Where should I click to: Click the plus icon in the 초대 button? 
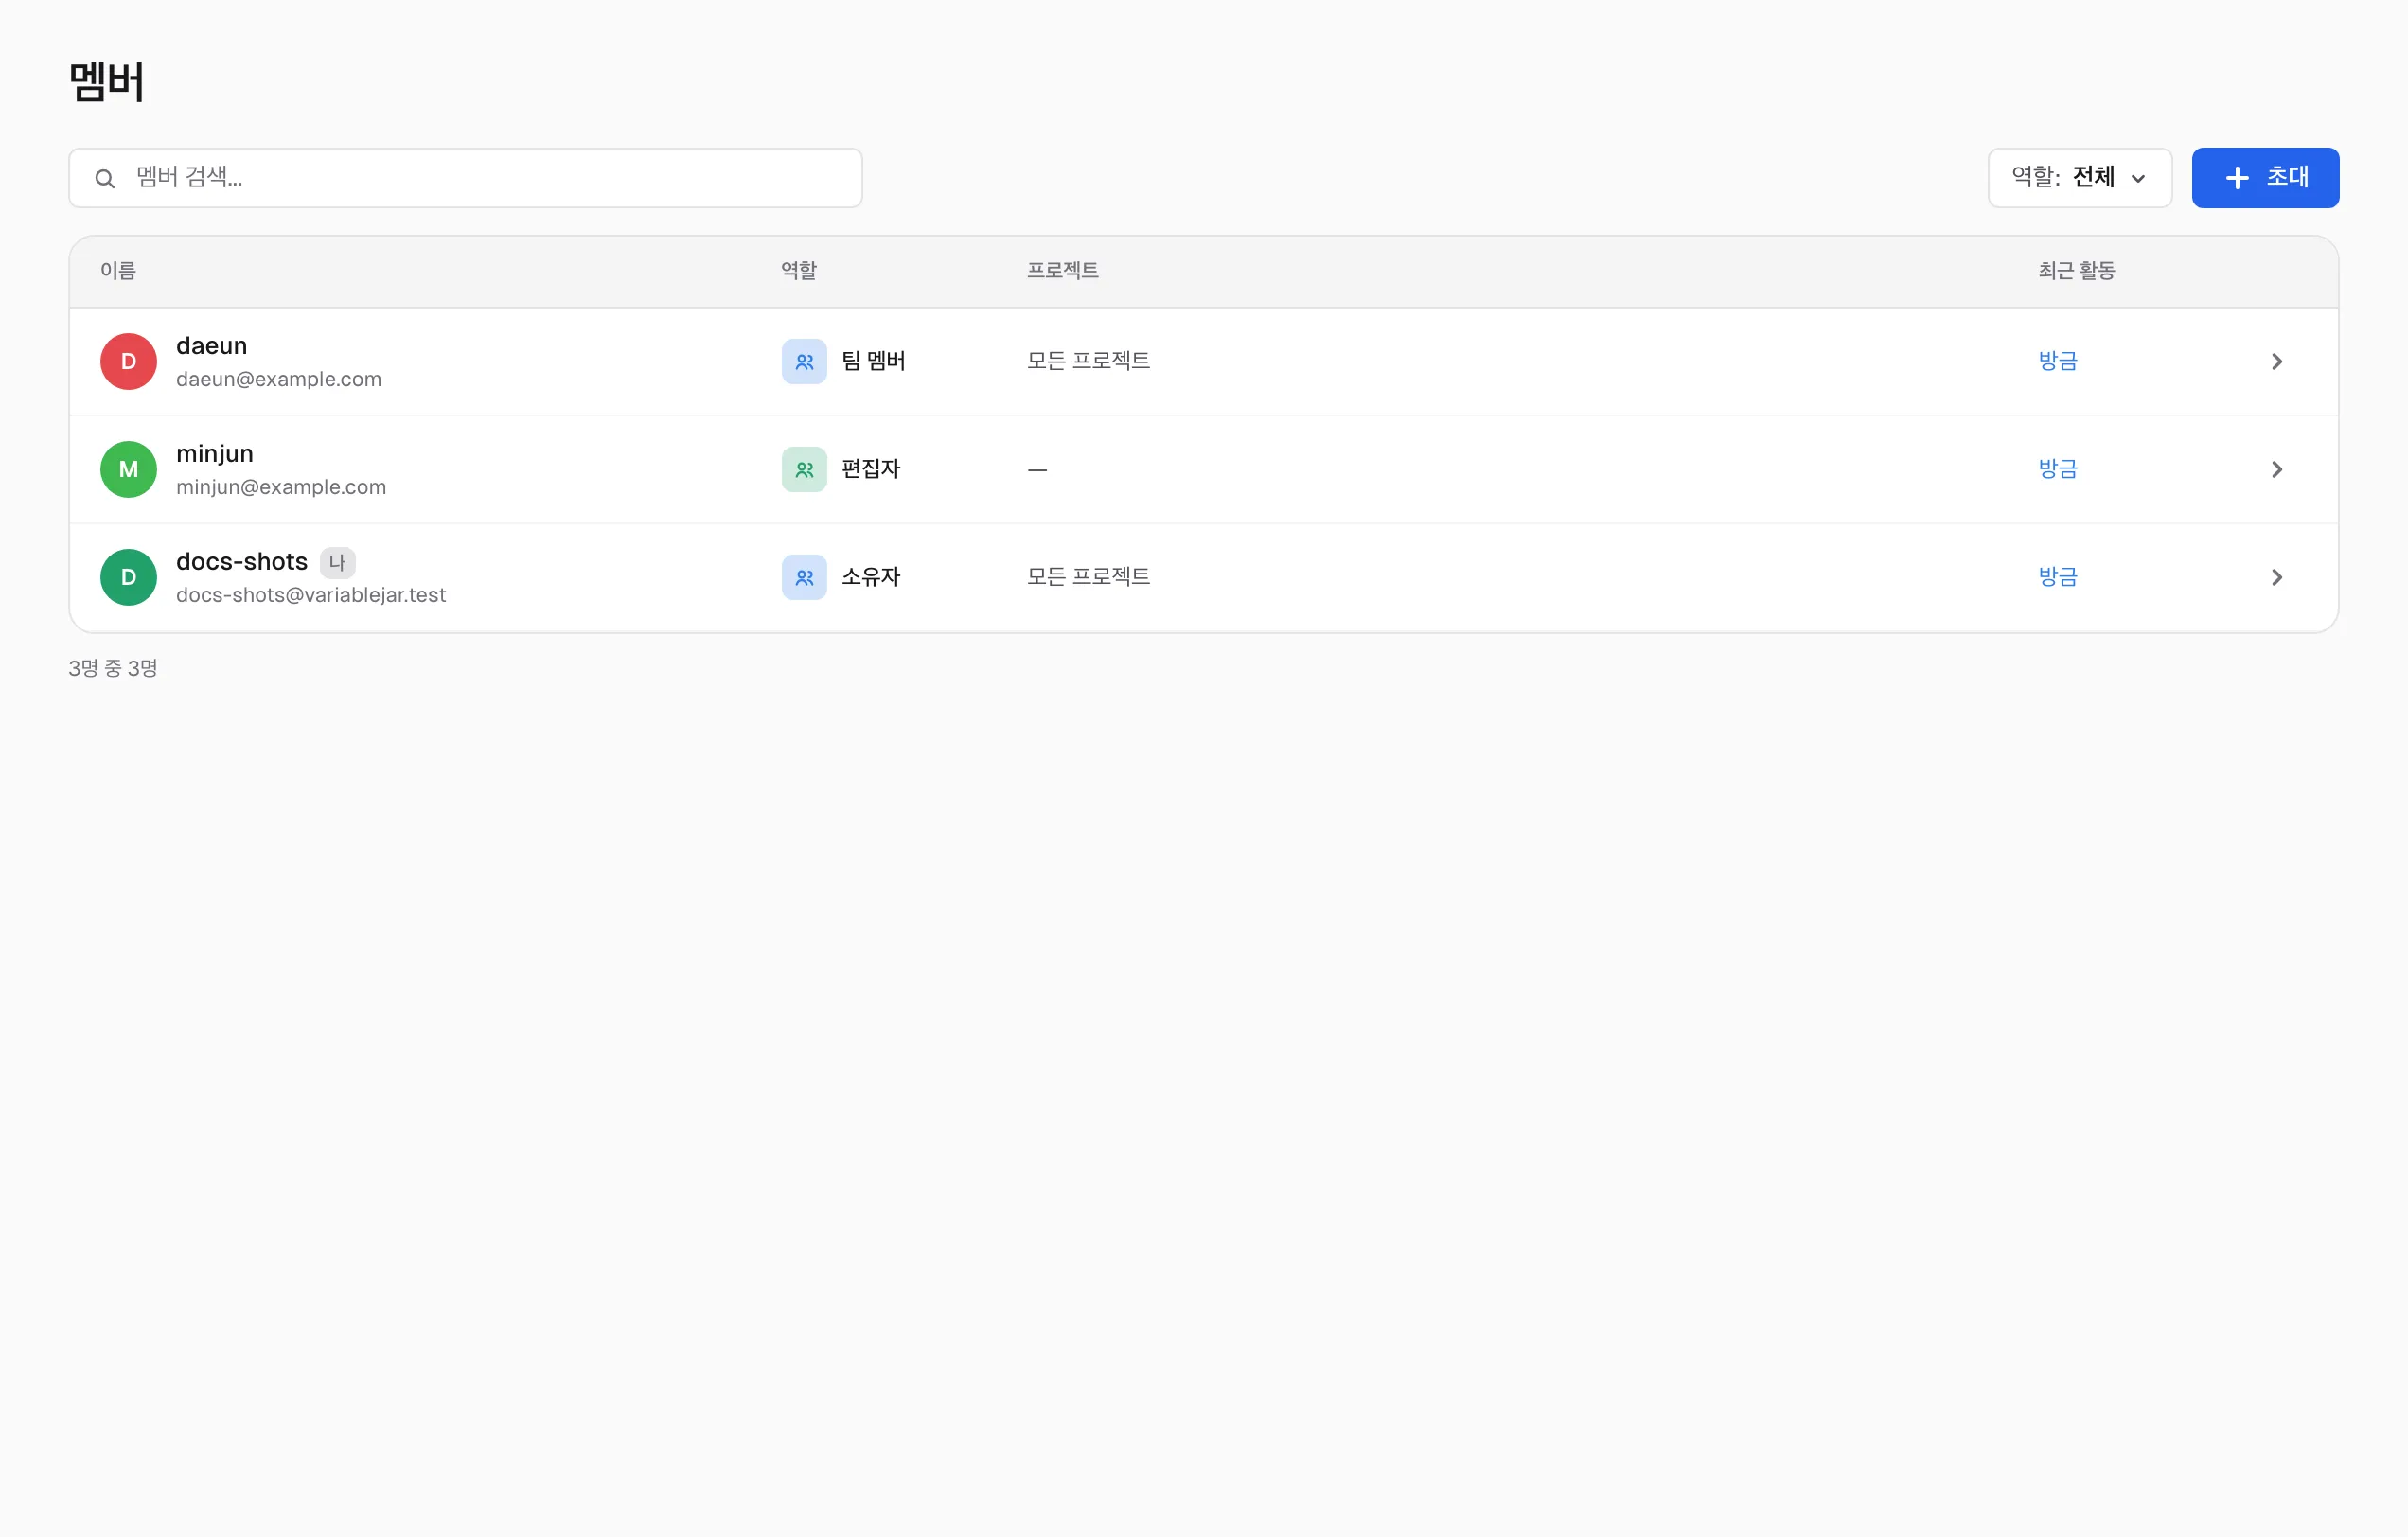click(x=2237, y=178)
